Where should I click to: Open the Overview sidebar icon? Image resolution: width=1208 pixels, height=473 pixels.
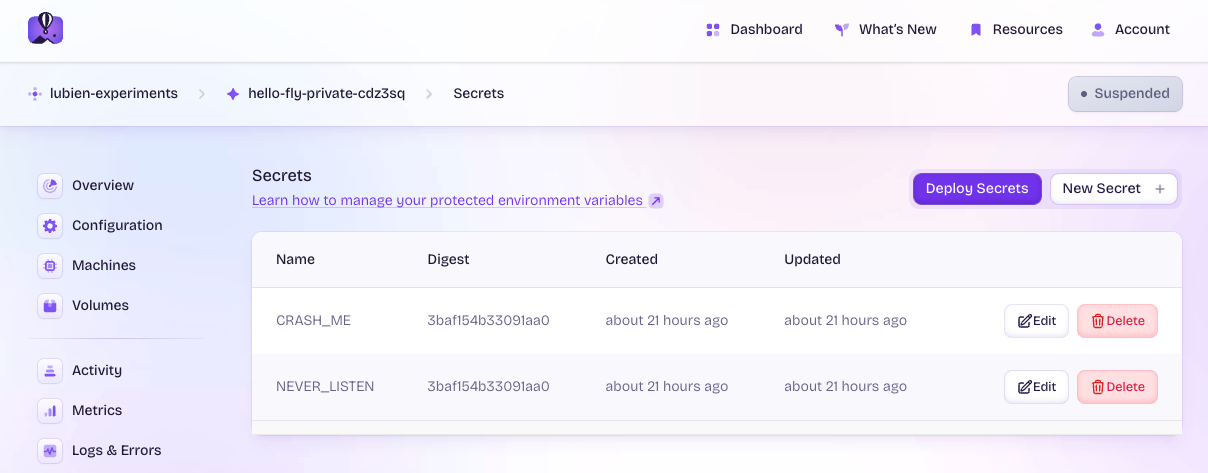[50, 186]
